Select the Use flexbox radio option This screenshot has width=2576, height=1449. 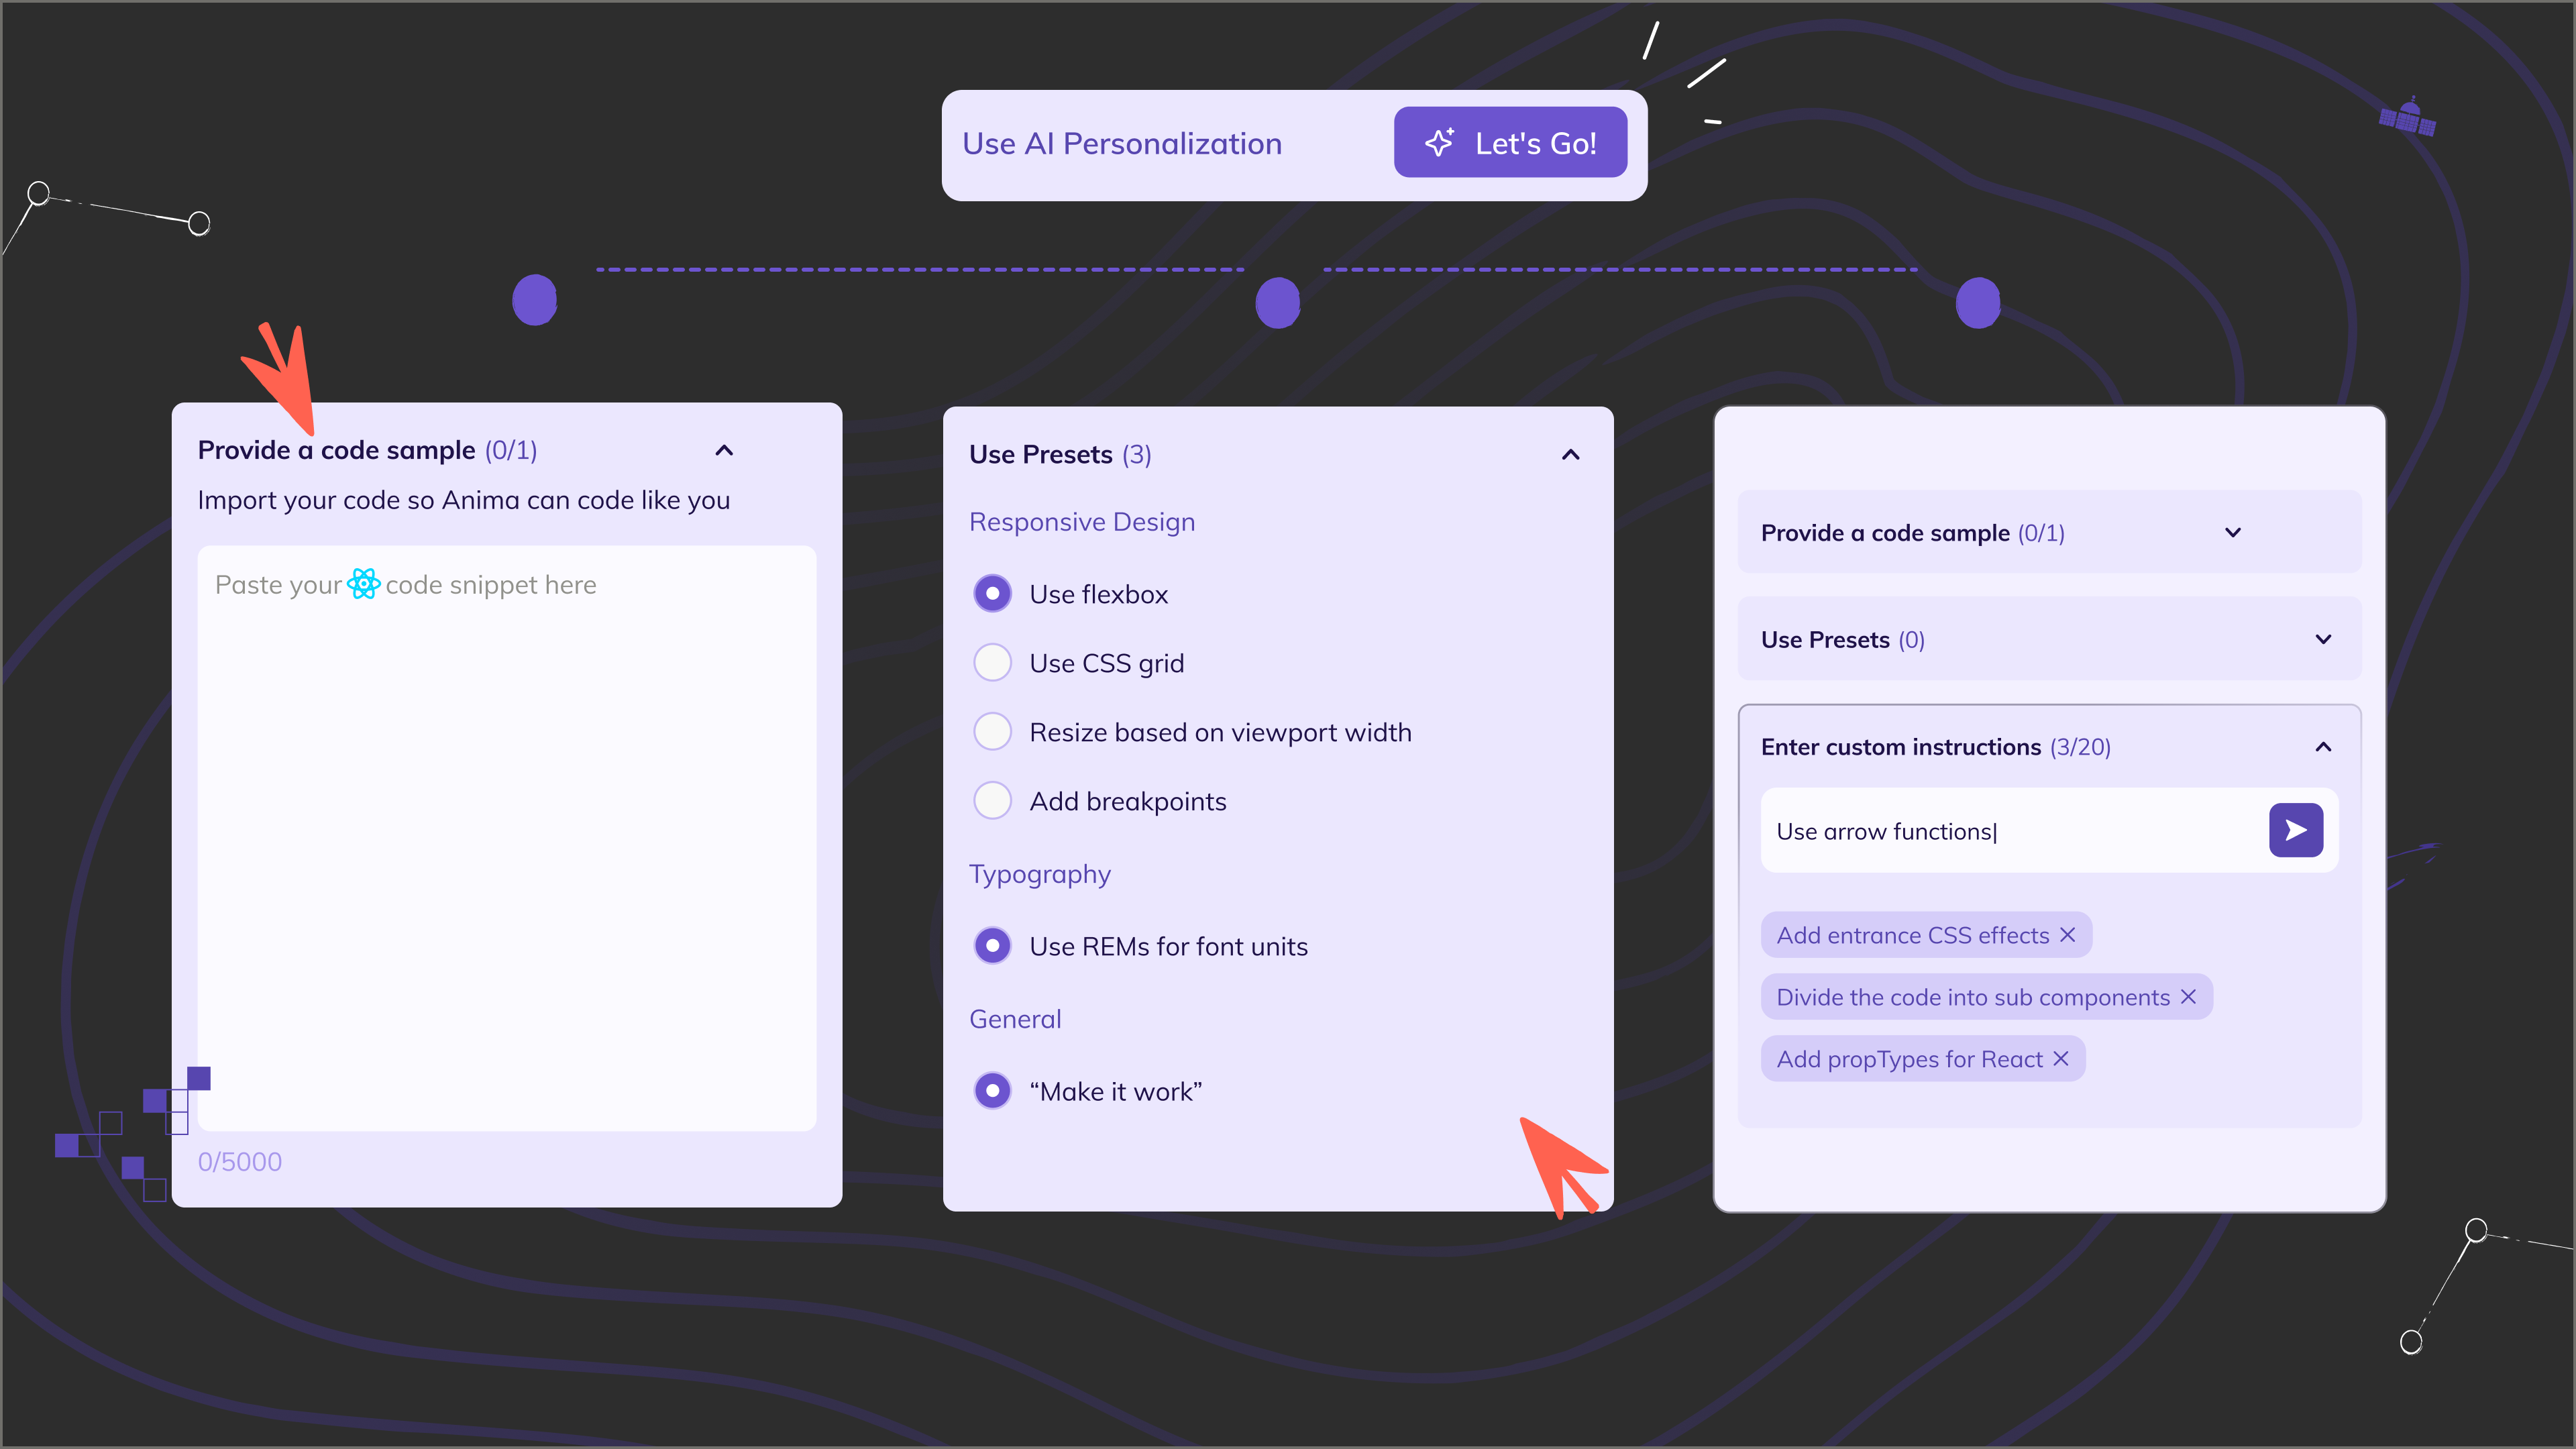[993, 594]
